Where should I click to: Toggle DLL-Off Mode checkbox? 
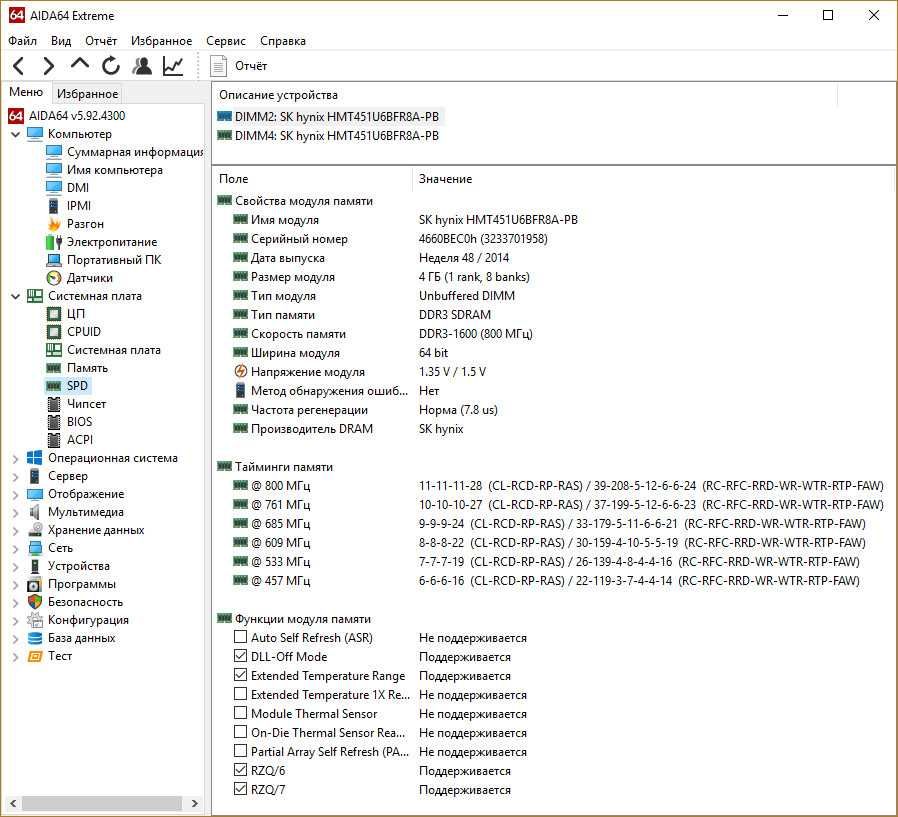pos(240,657)
